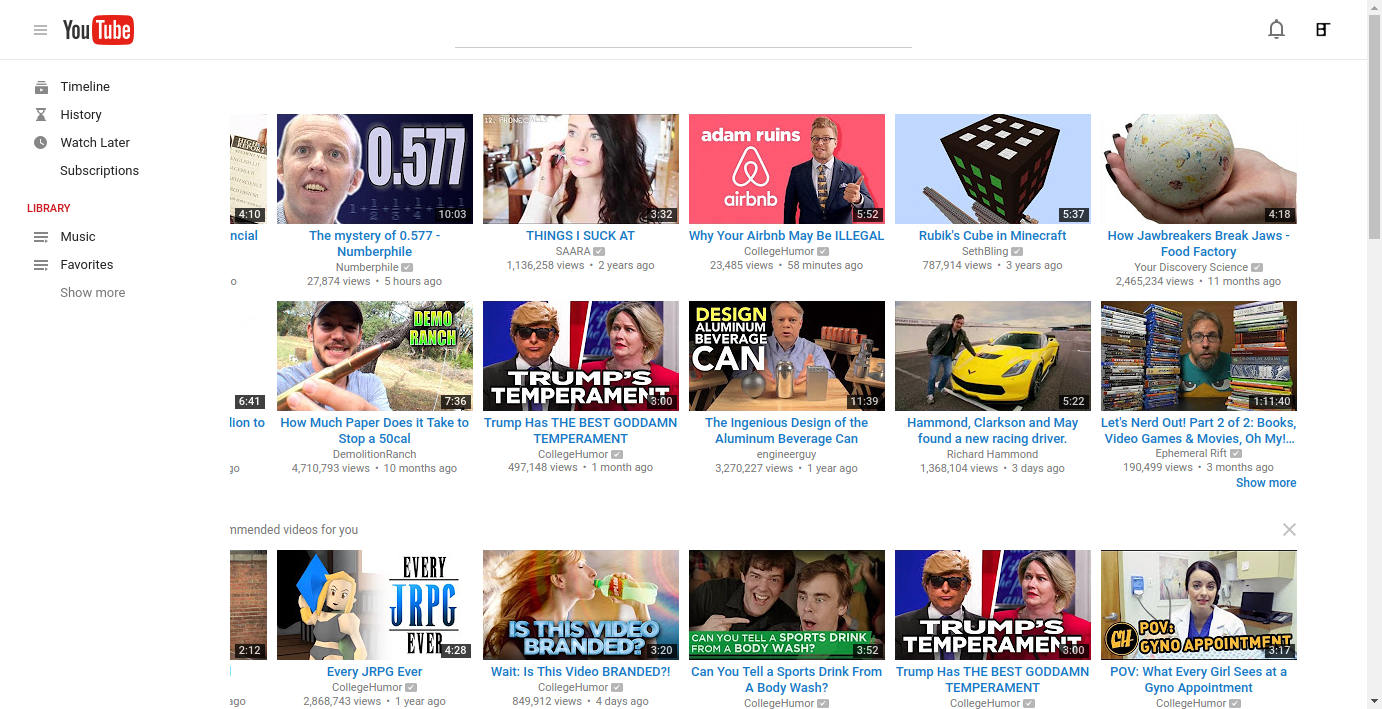This screenshot has height=709, width=1382.
Task: Click the Every JRPG Ever title
Action: coord(375,672)
